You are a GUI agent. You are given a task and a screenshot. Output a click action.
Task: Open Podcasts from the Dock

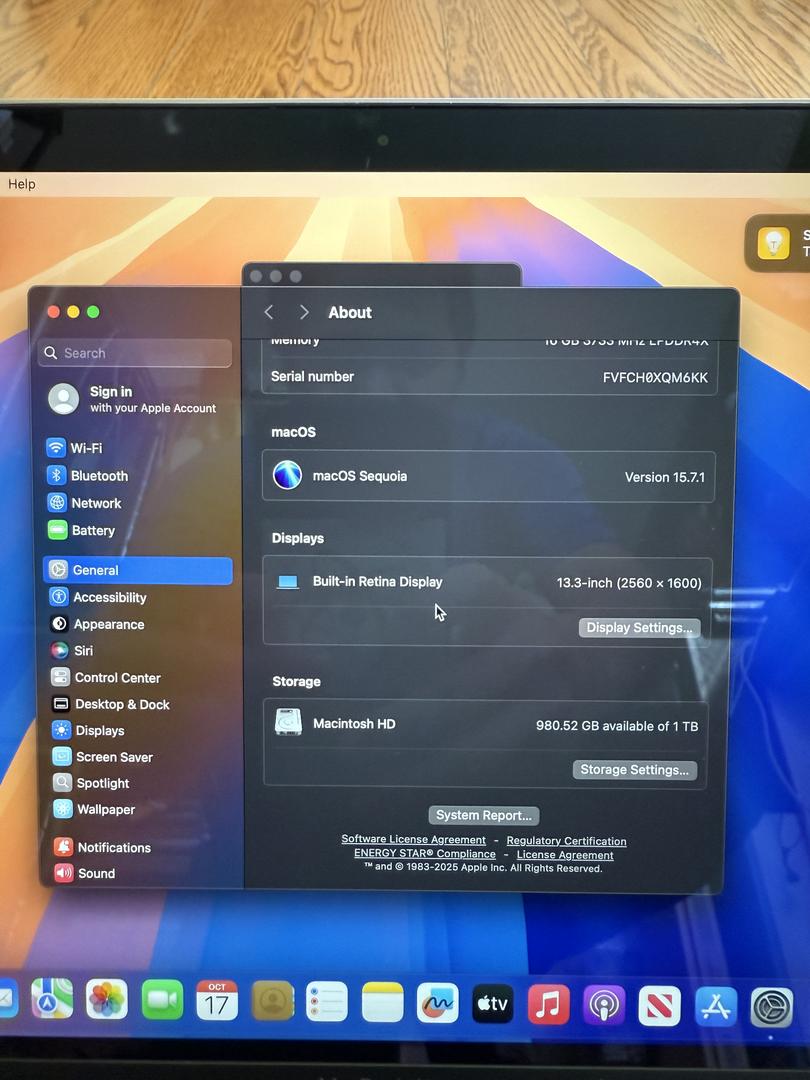coord(604,1005)
